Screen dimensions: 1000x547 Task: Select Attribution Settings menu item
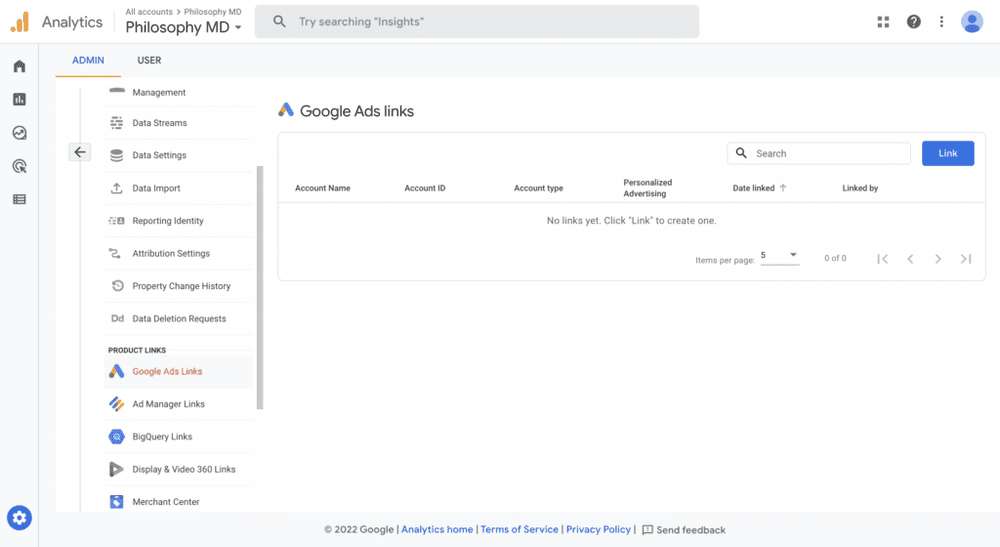coord(179,253)
